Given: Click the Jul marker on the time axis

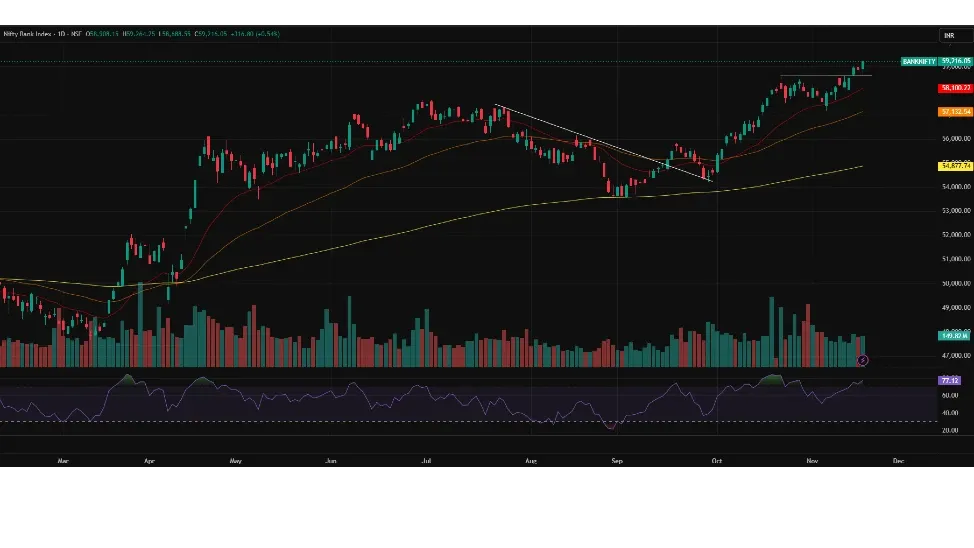Looking at the screenshot, I should (427, 461).
